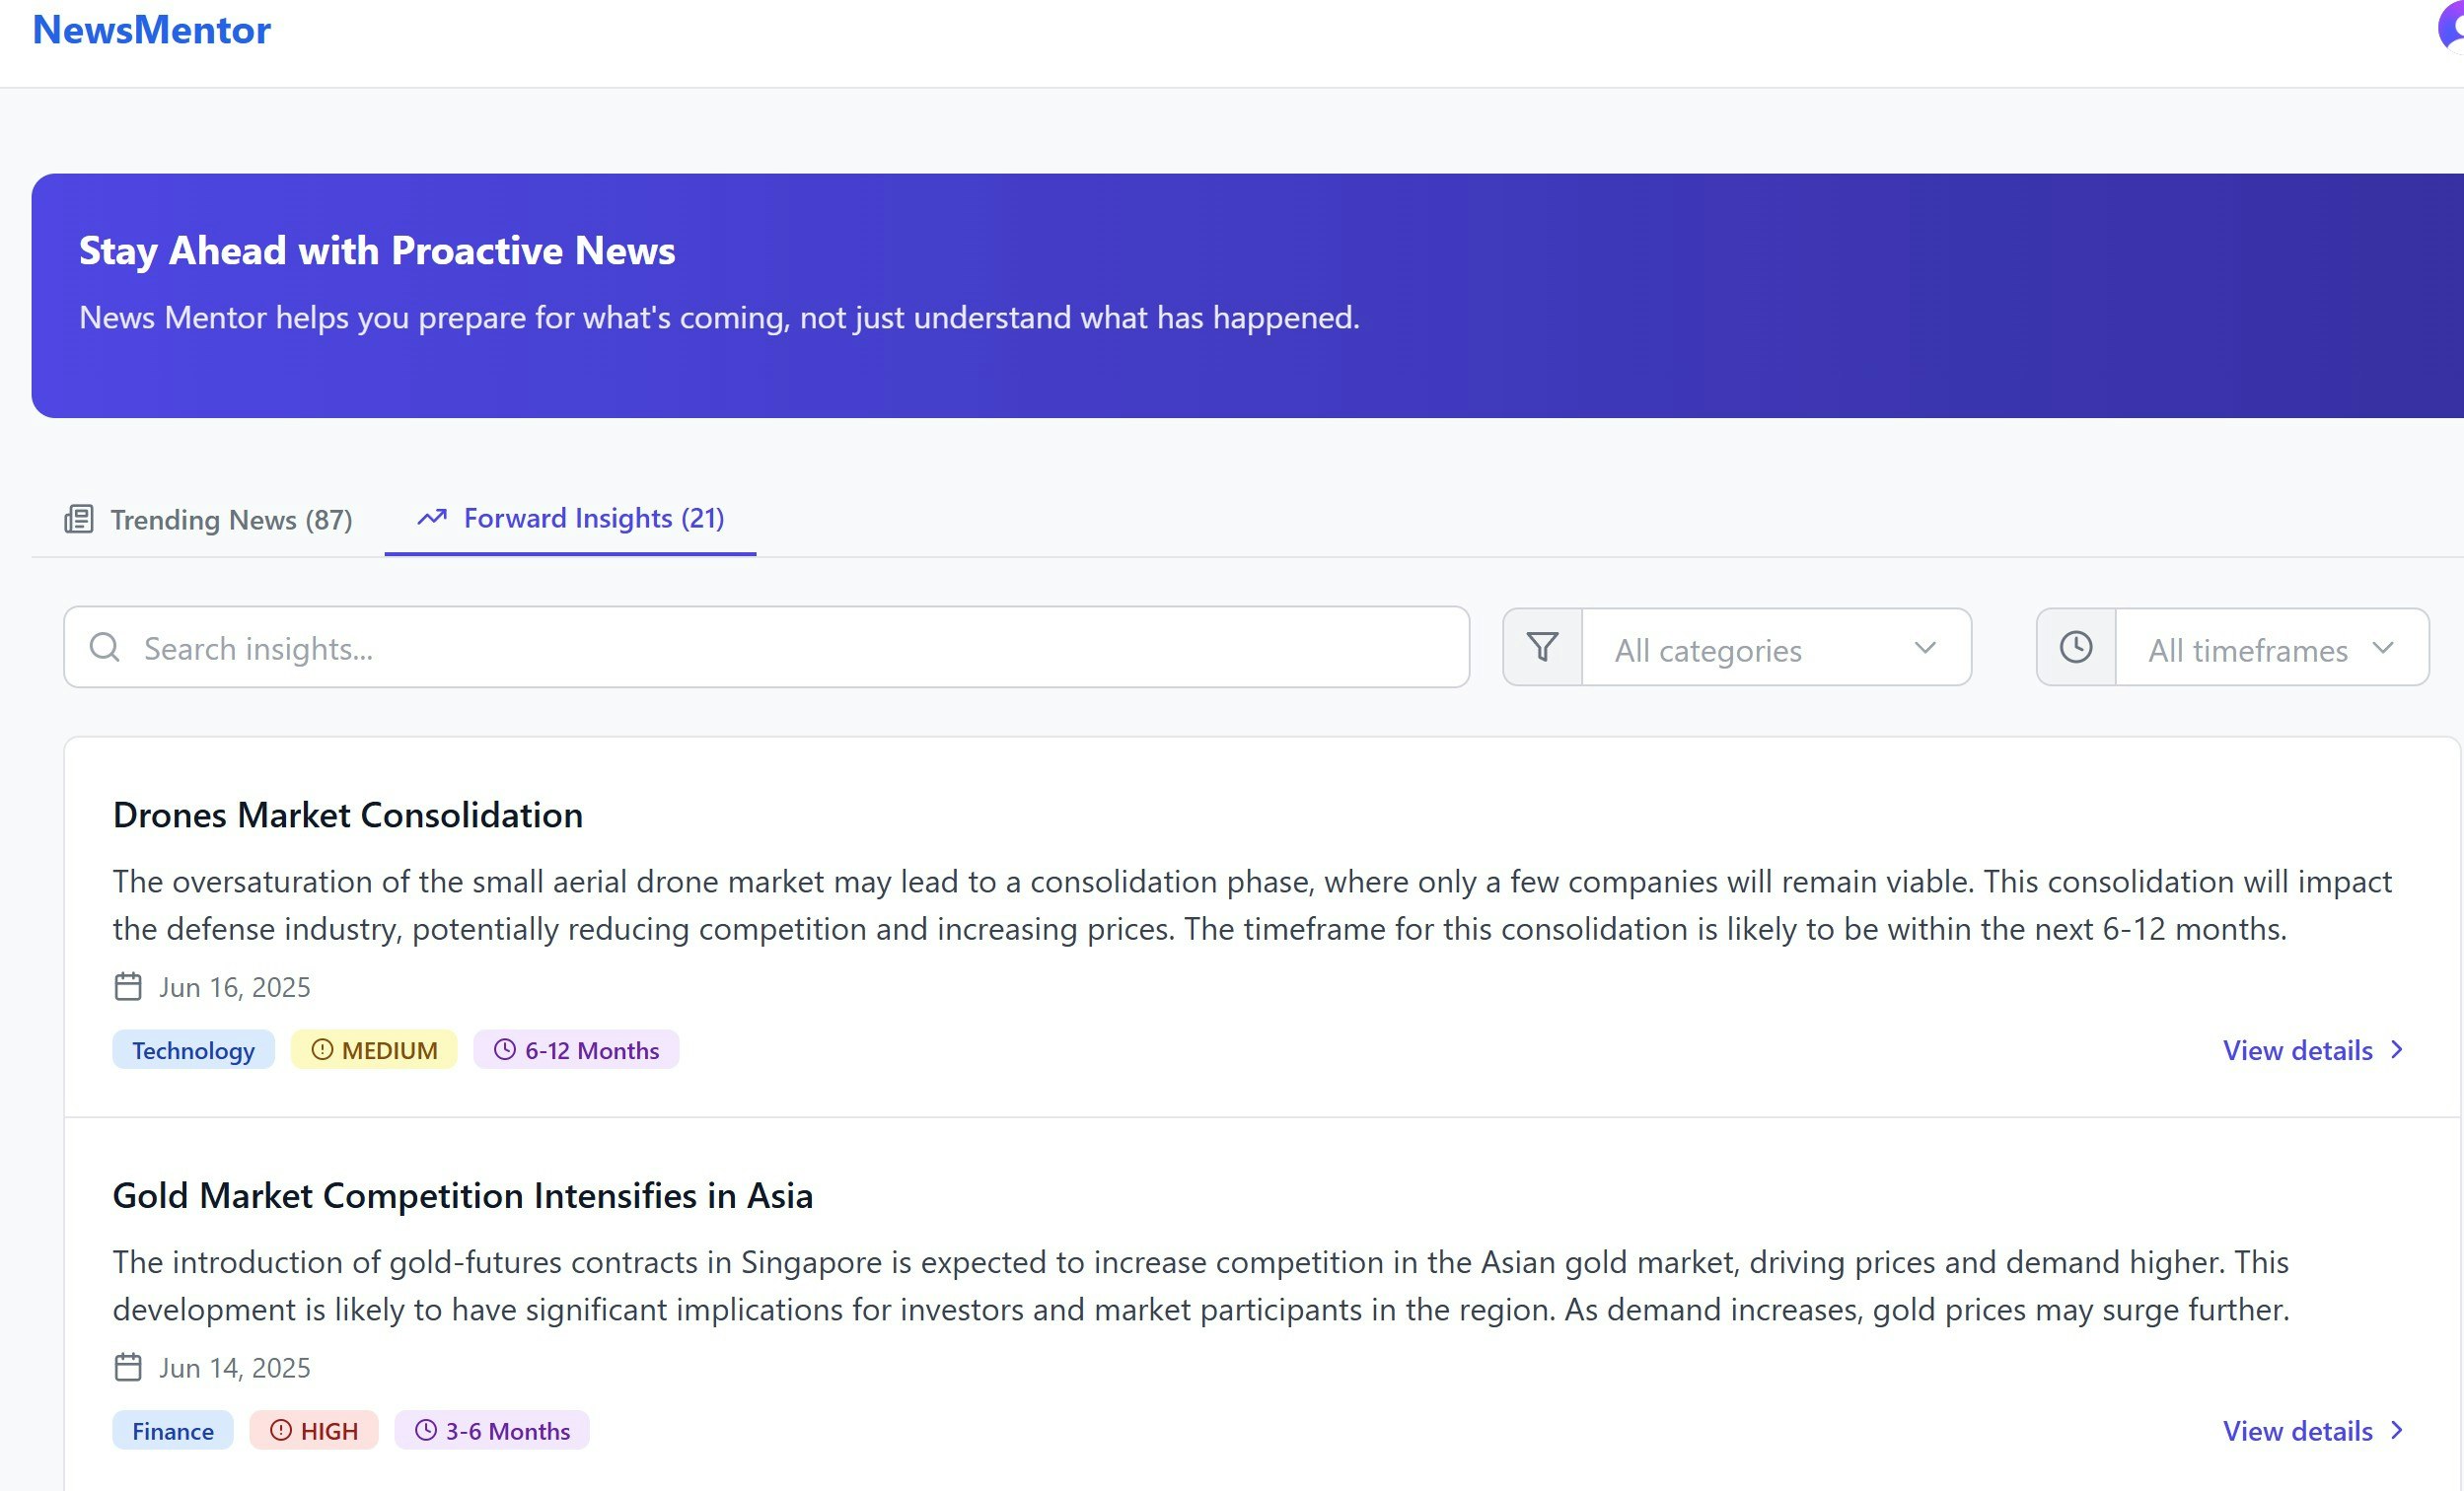The height and width of the screenshot is (1491, 2464).
Task: Click the clock icon beside timeframes
Action: coord(2075,647)
